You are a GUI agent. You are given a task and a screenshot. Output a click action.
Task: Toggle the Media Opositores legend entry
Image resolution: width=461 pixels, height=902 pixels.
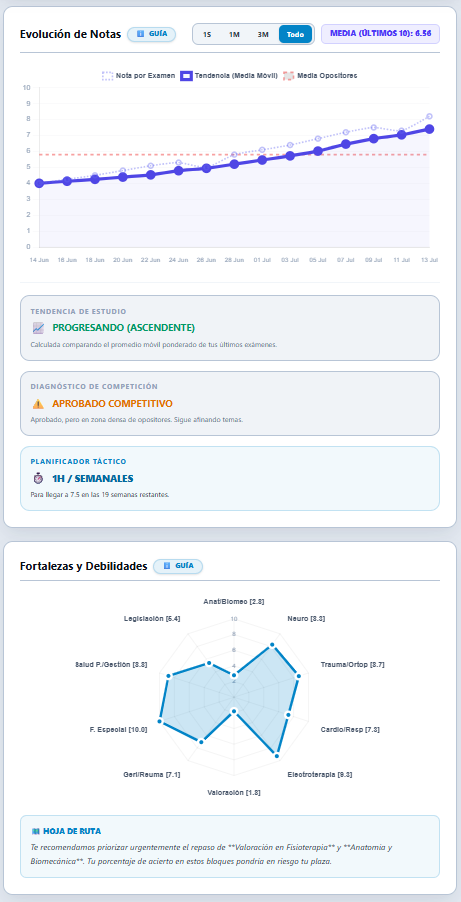pos(320,75)
